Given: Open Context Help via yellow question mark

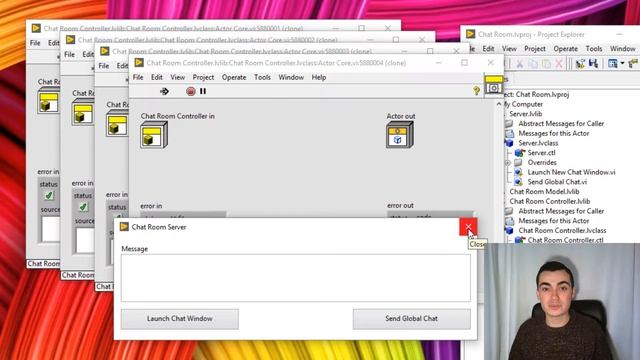Looking at the screenshot, I should [x=476, y=91].
